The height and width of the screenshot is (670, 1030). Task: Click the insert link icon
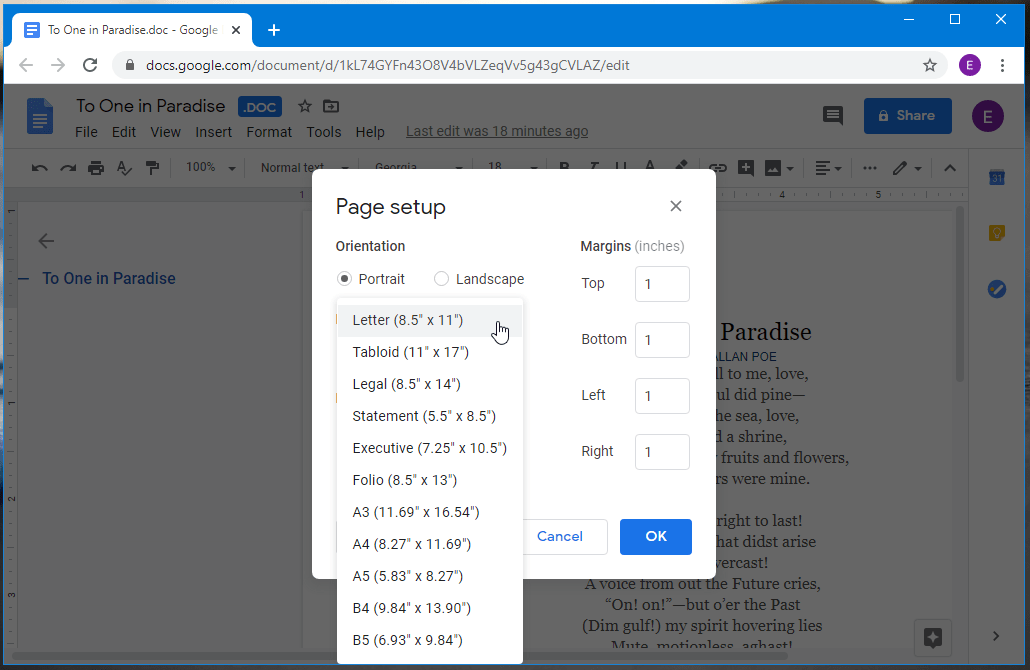click(717, 168)
